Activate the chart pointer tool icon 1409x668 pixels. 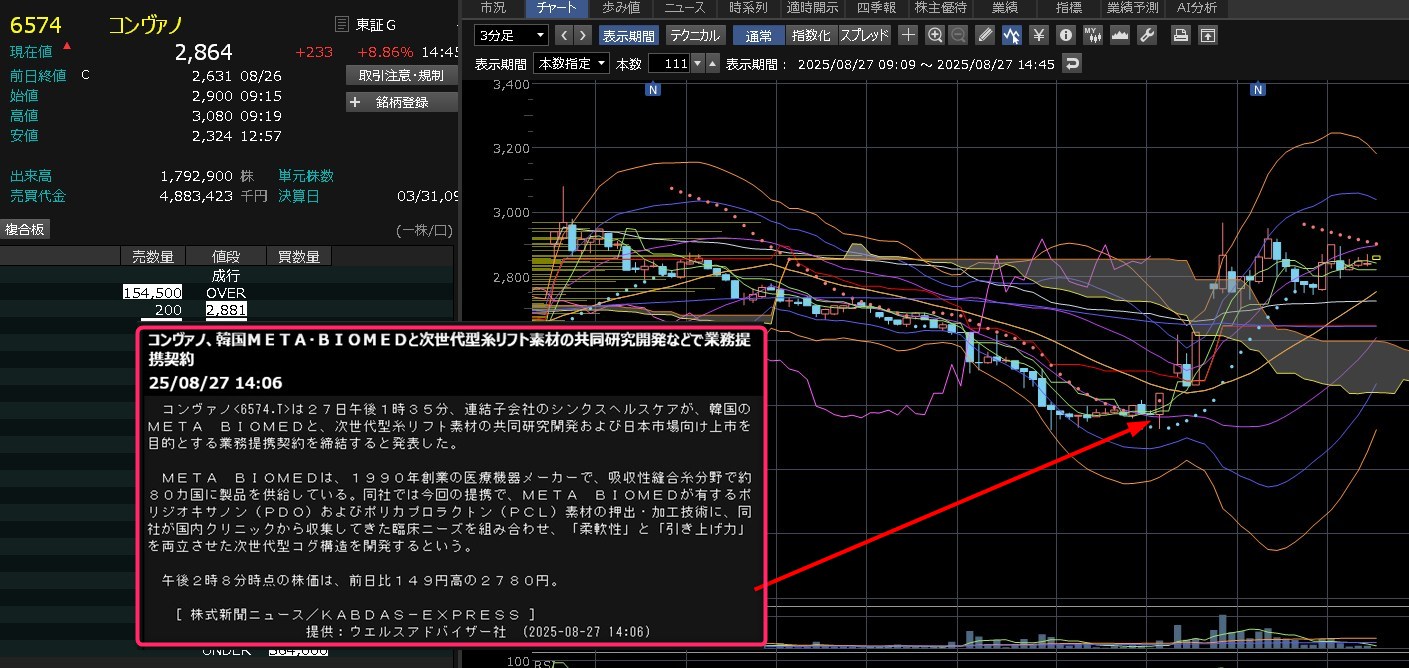1012,35
